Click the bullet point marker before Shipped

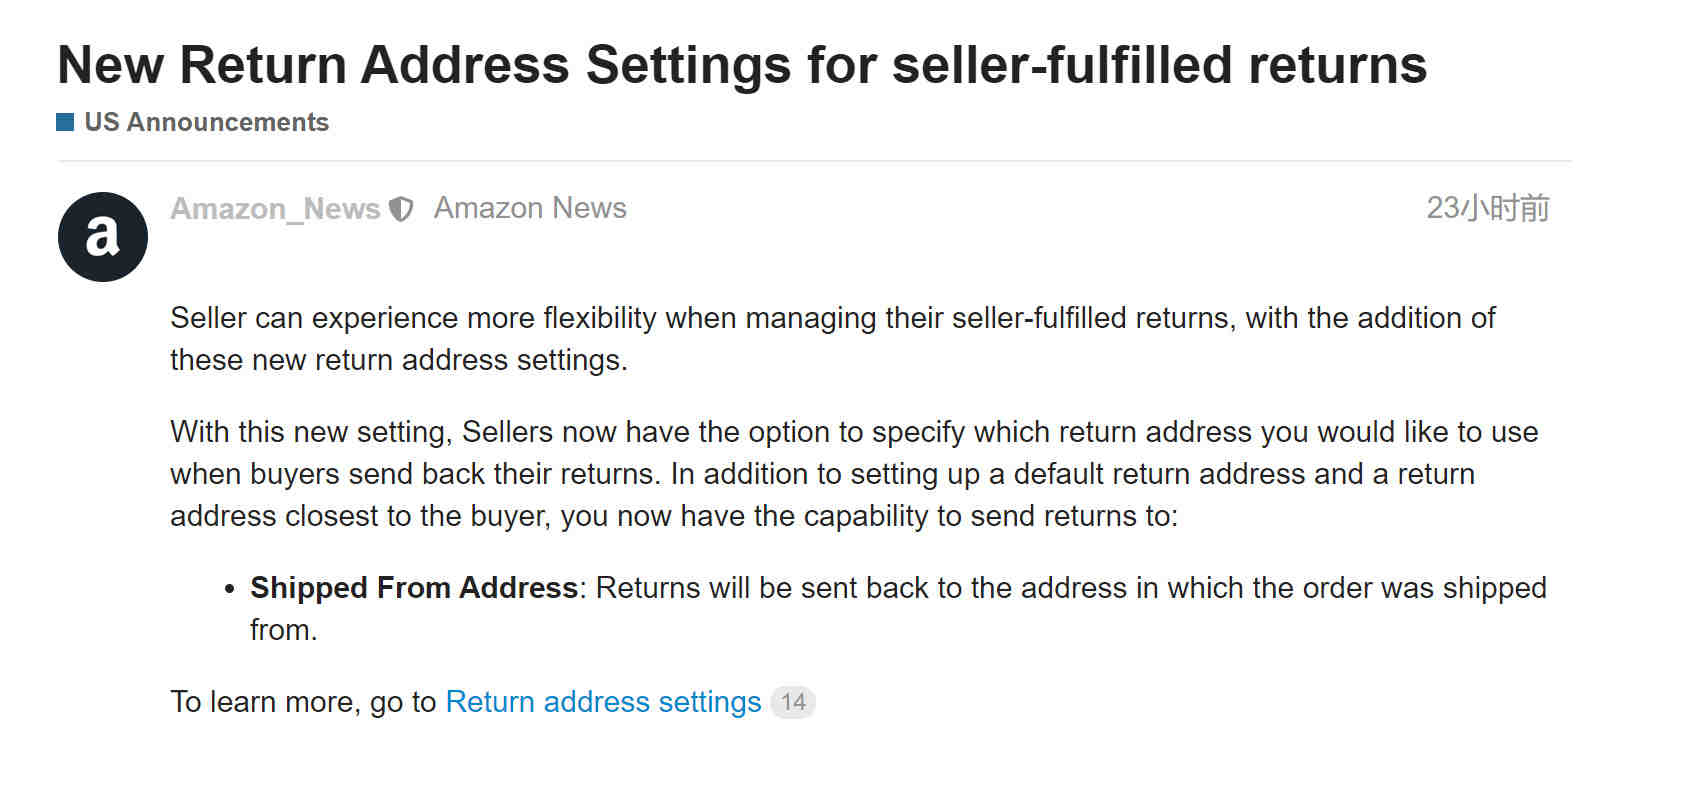(x=230, y=589)
